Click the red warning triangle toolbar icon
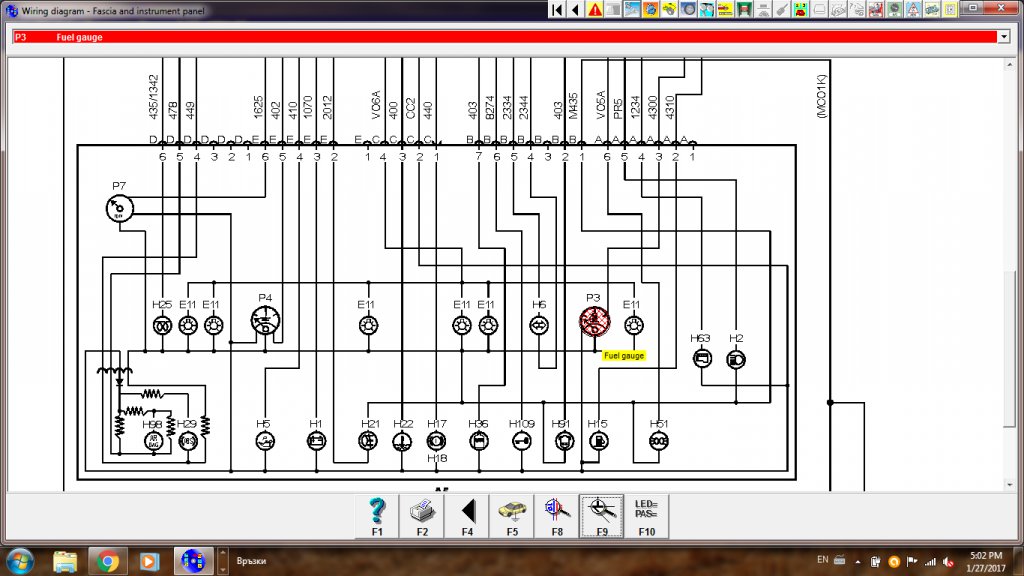This screenshot has height=576, width=1024. pyautogui.click(x=594, y=9)
